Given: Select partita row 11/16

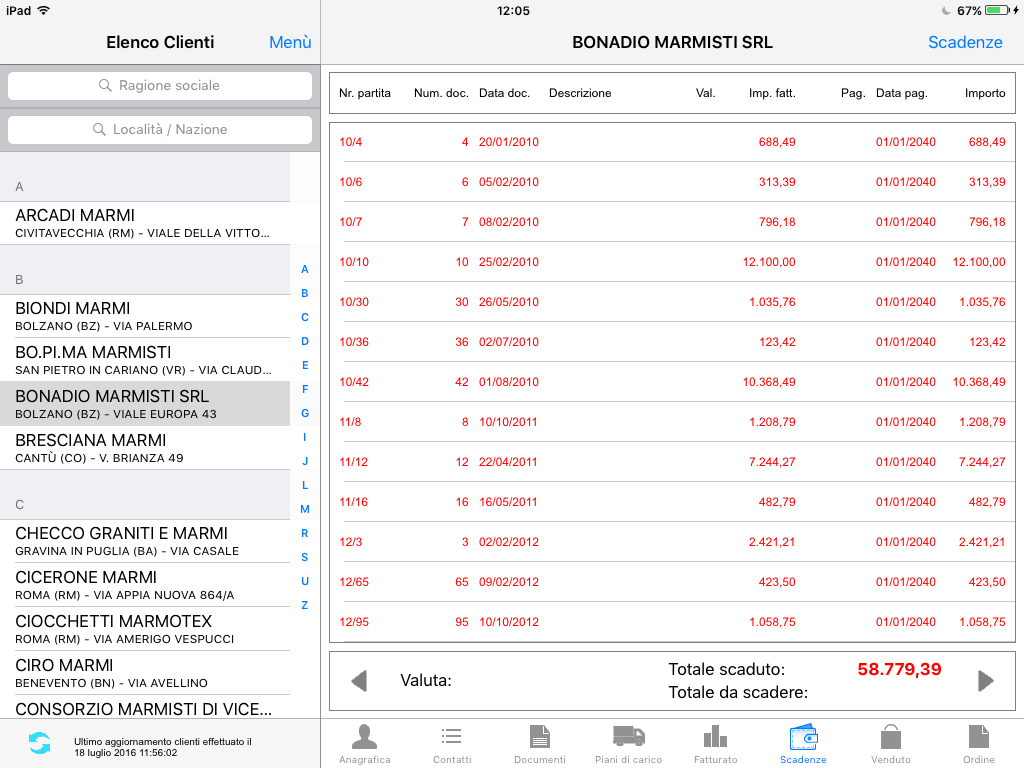Looking at the screenshot, I should pyautogui.click(x=672, y=502).
